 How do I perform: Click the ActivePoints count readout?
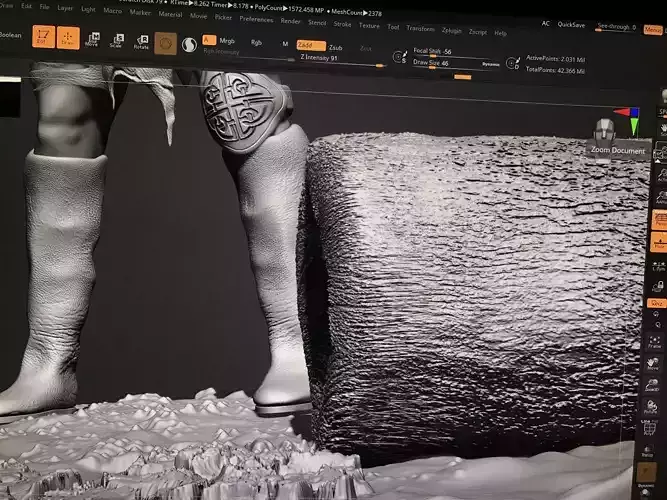click(555, 59)
